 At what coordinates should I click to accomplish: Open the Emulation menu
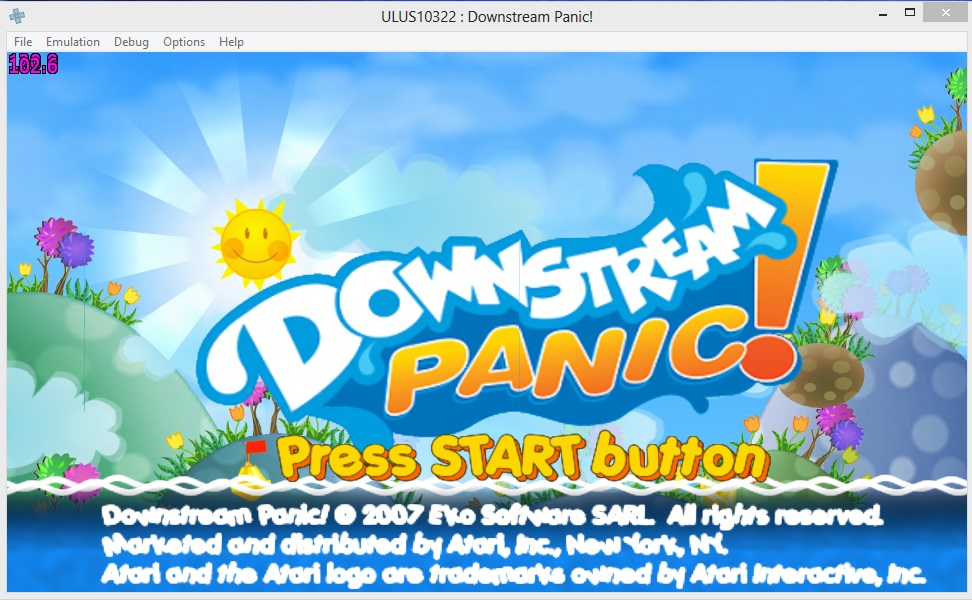pos(73,42)
